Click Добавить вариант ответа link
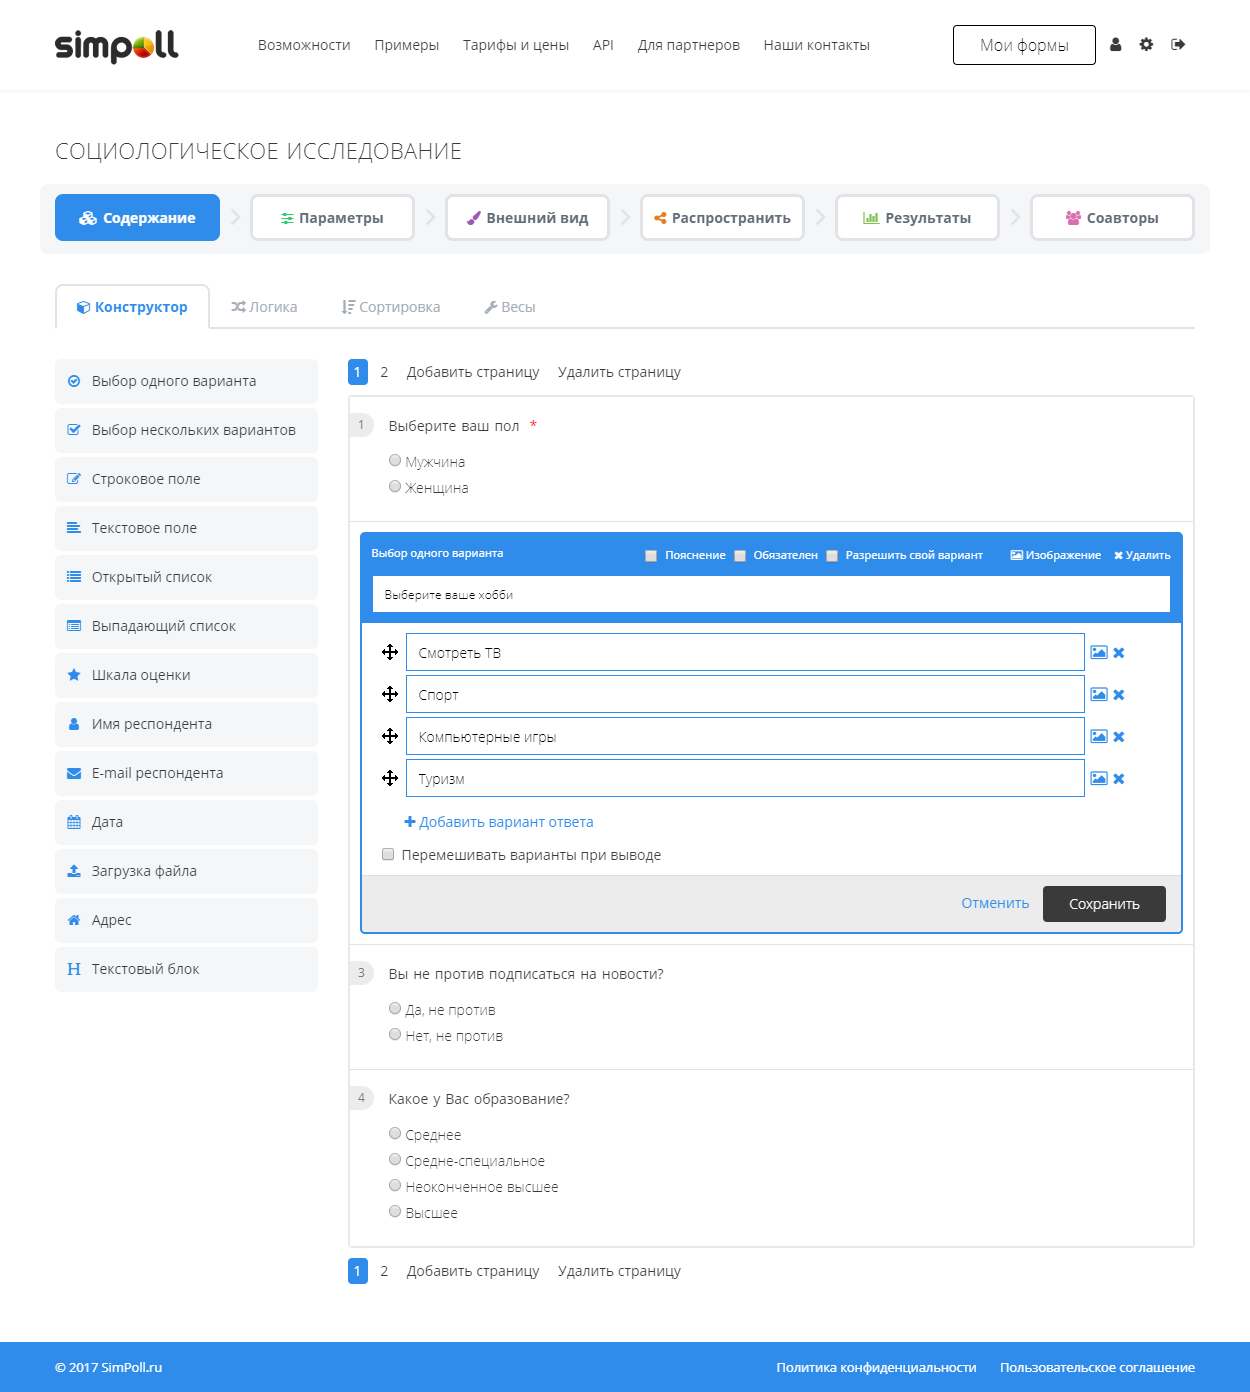This screenshot has height=1392, width=1250. click(499, 822)
